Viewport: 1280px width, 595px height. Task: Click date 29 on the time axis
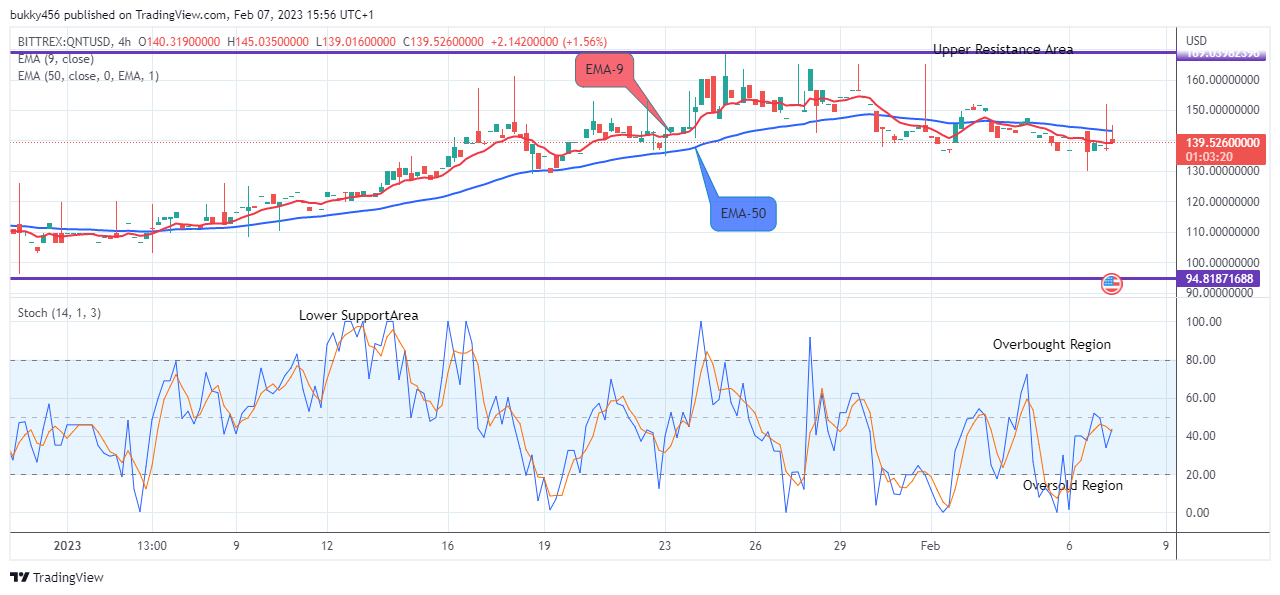[x=839, y=546]
